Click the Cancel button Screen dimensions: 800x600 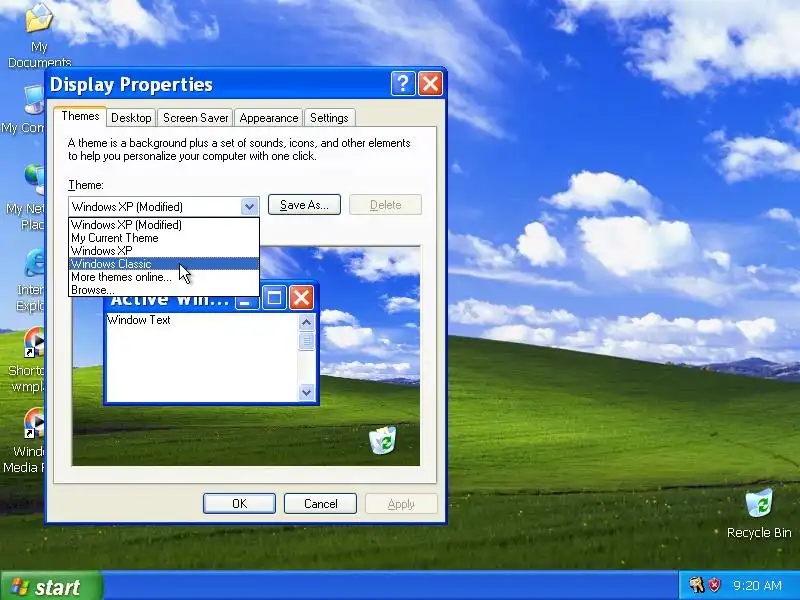pos(320,504)
